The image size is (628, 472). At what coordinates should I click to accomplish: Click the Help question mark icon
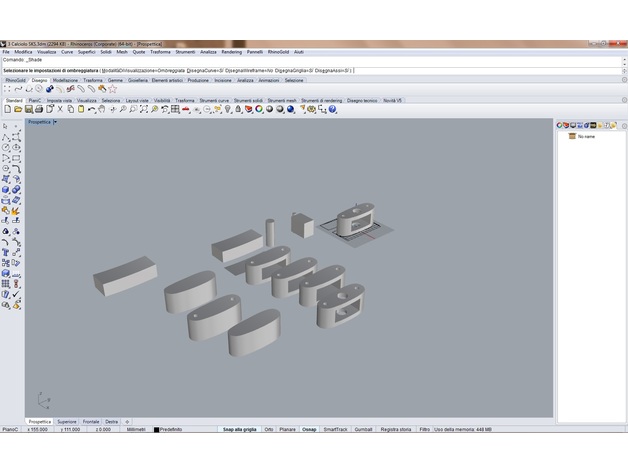point(333,110)
